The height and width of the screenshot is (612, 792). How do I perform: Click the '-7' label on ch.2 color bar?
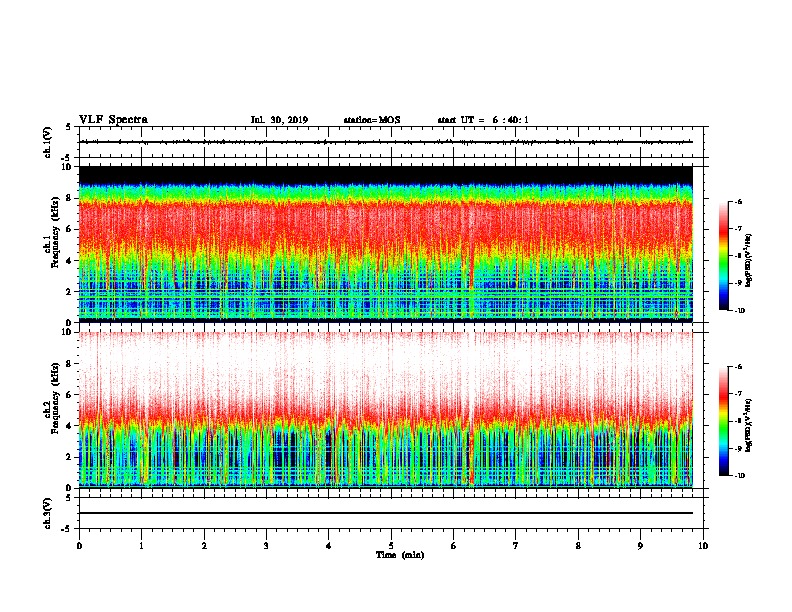coord(738,394)
